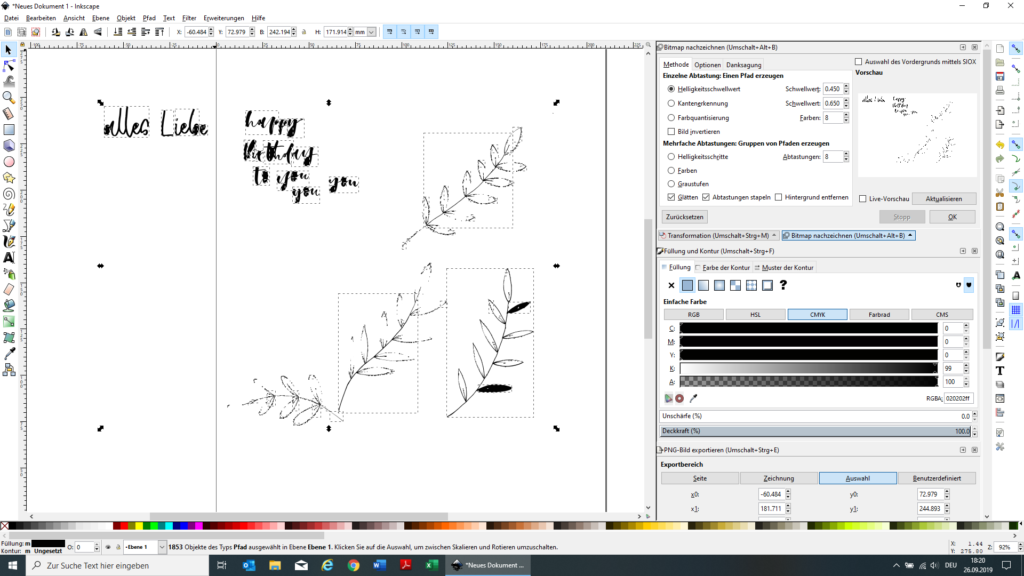Click the unknown paint question mark icon
This screenshot has width=1024, height=576.
pos(783,285)
